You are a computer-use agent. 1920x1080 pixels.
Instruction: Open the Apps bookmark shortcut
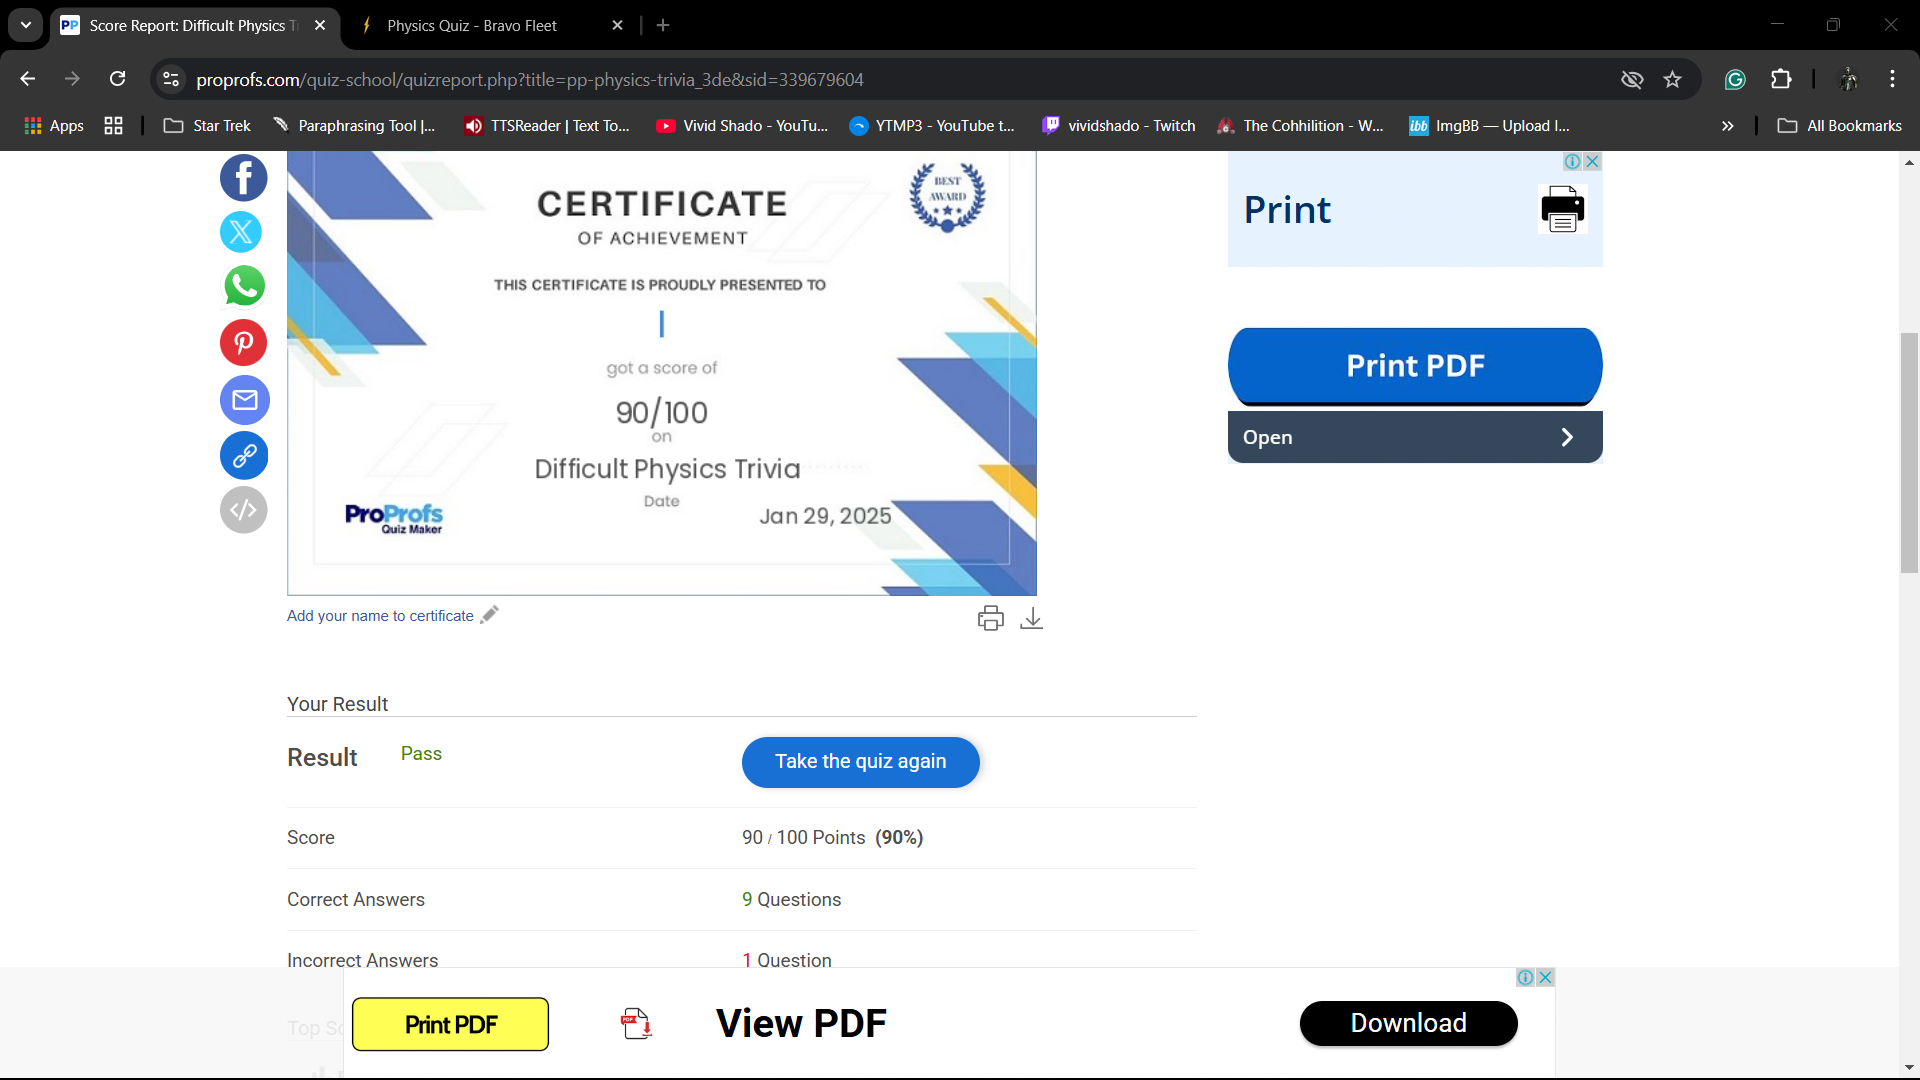54,125
